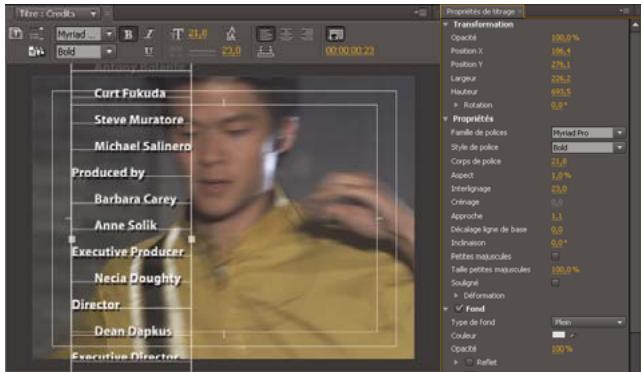The image size is (642, 373).
Task: Open the Bold style dropdown in toolbar
Action: pos(109,52)
